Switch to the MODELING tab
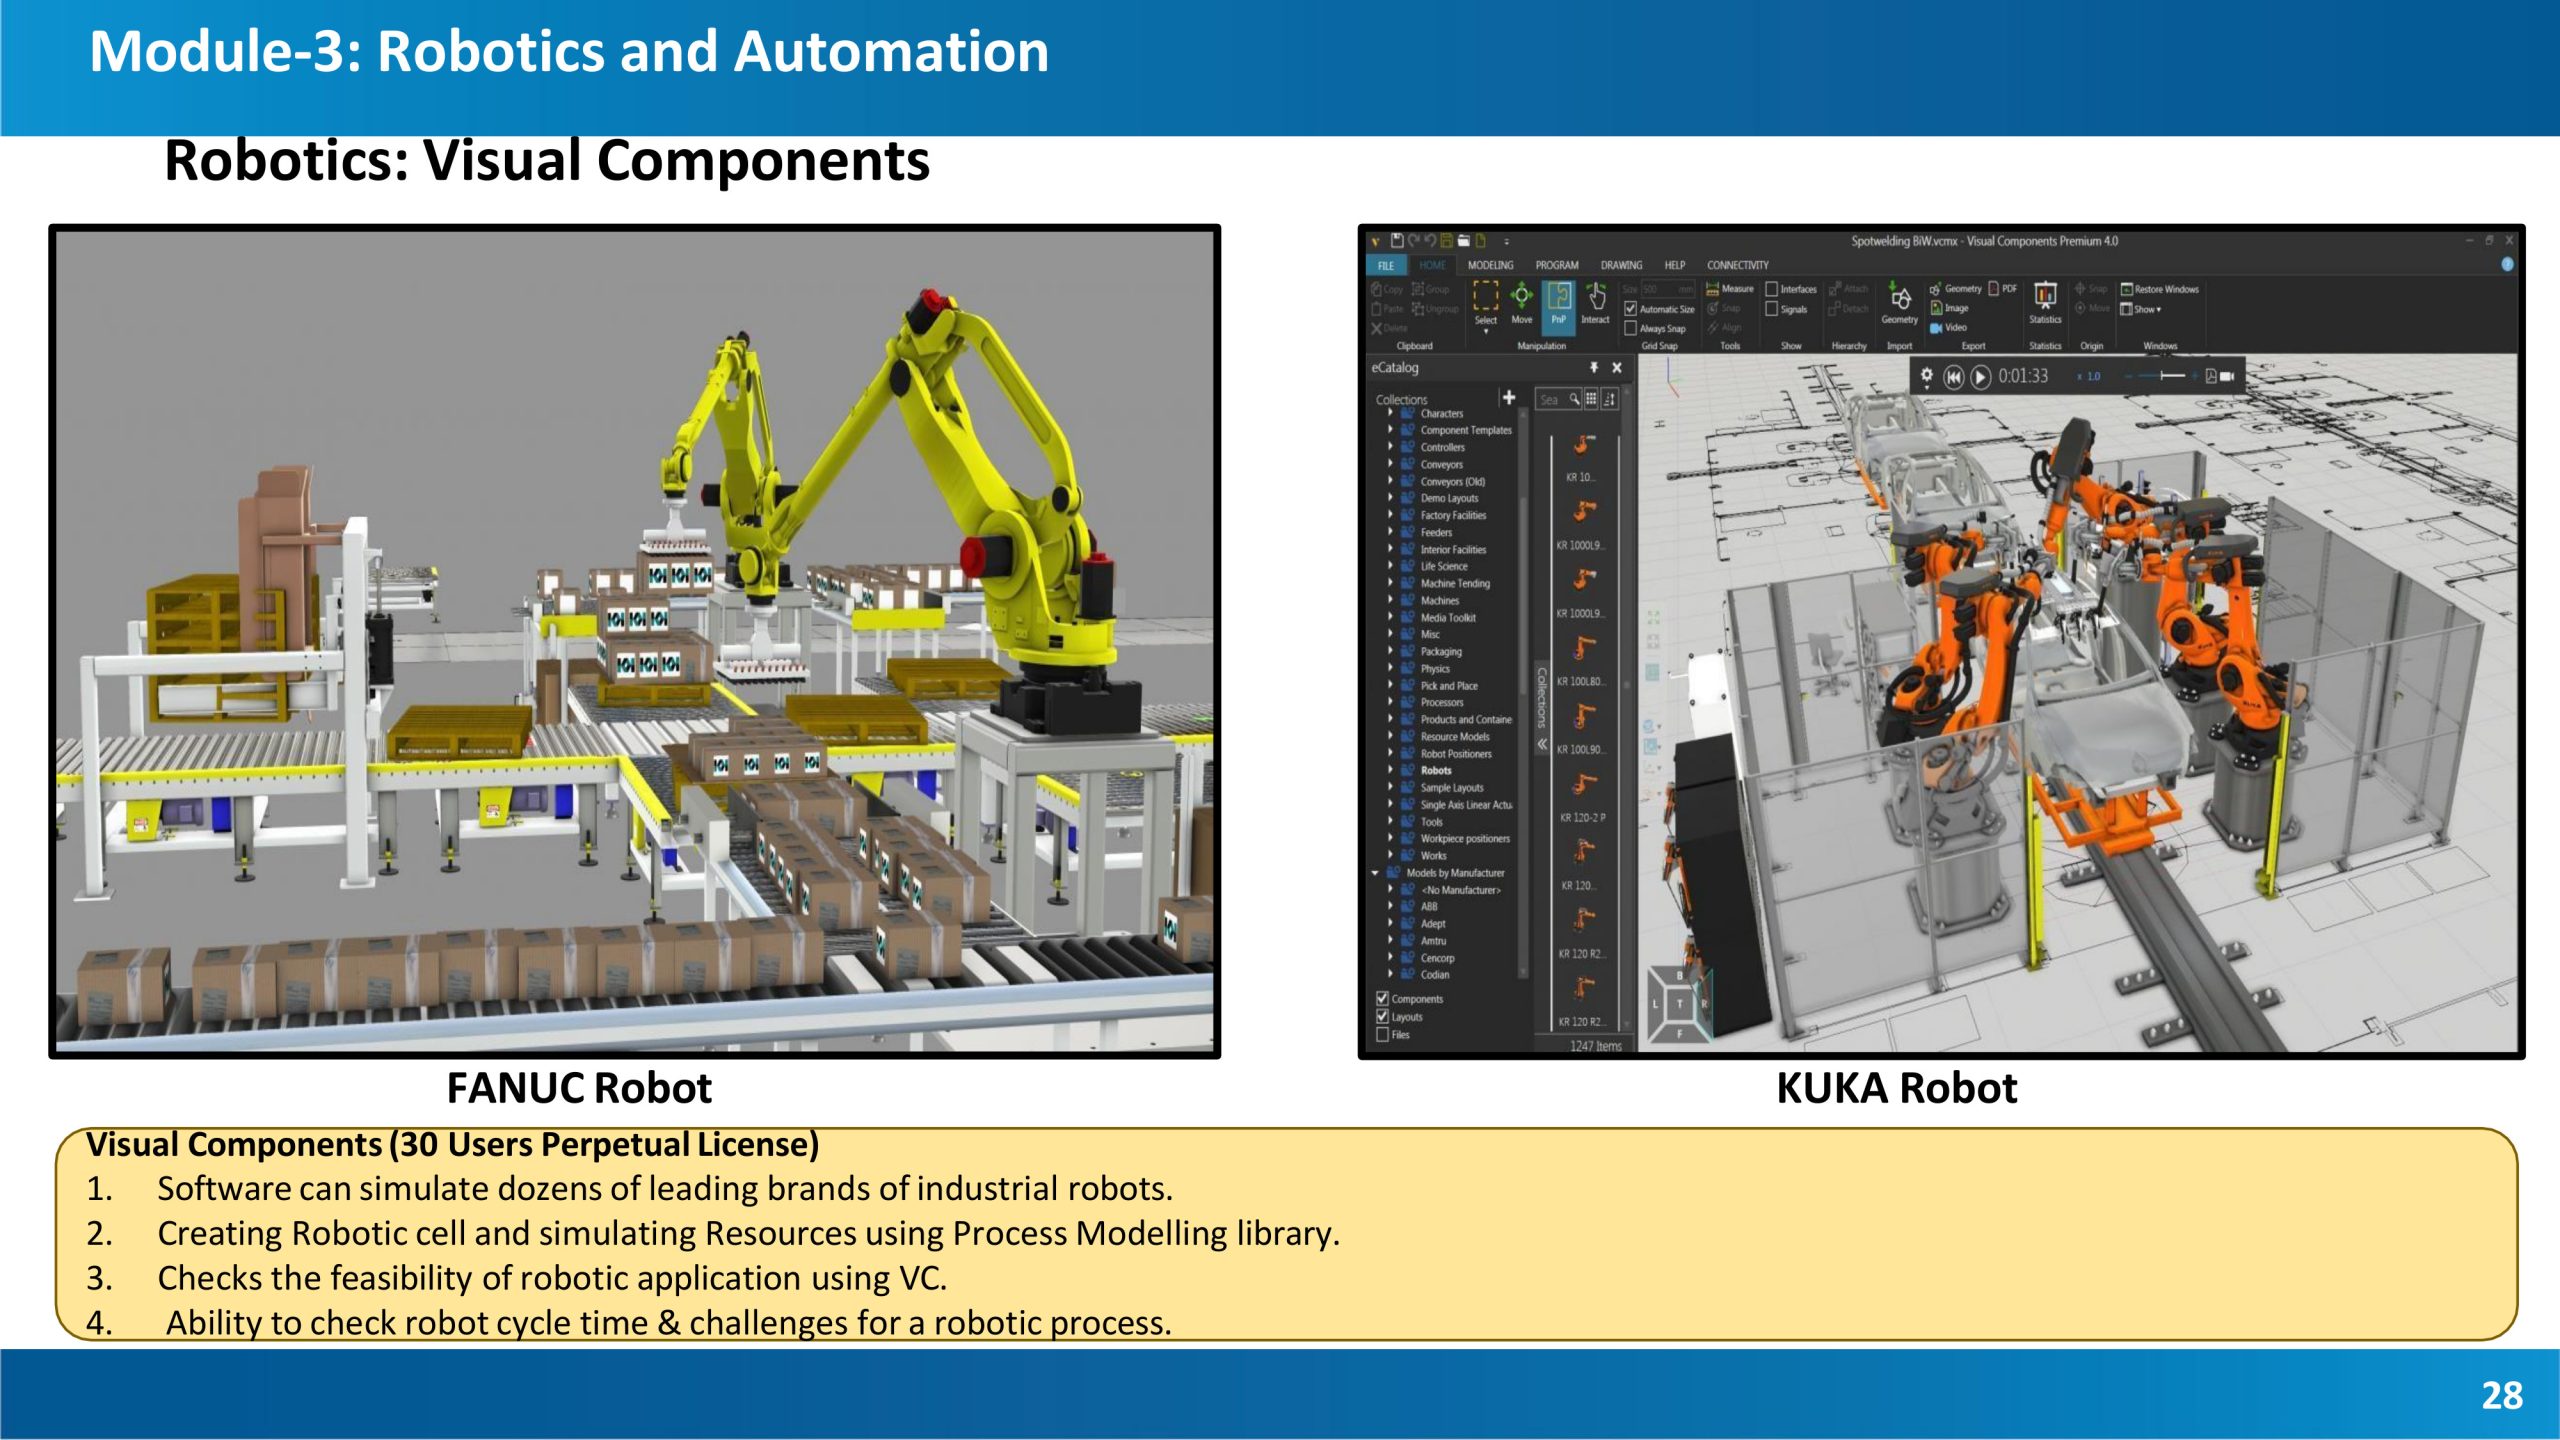 (x=1490, y=265)
